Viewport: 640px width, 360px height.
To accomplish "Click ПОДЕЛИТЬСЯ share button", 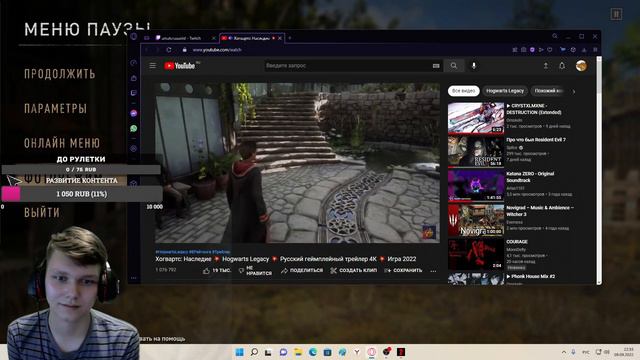I will coord(302,271).
